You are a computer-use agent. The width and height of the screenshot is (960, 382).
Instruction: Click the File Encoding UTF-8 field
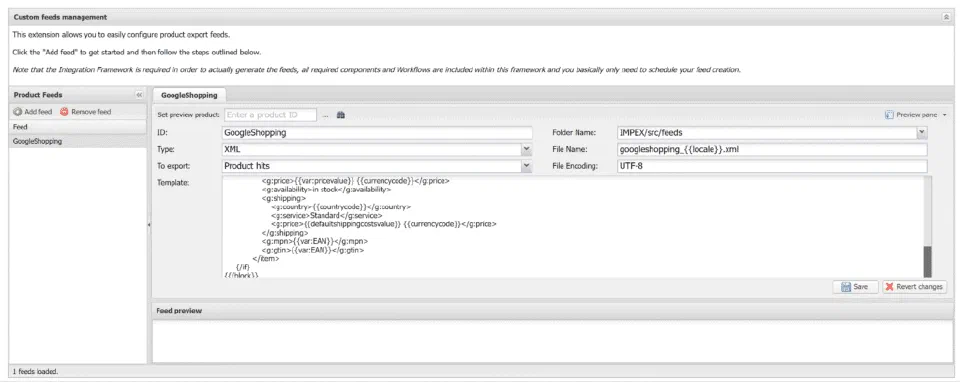tap(773, 166)
